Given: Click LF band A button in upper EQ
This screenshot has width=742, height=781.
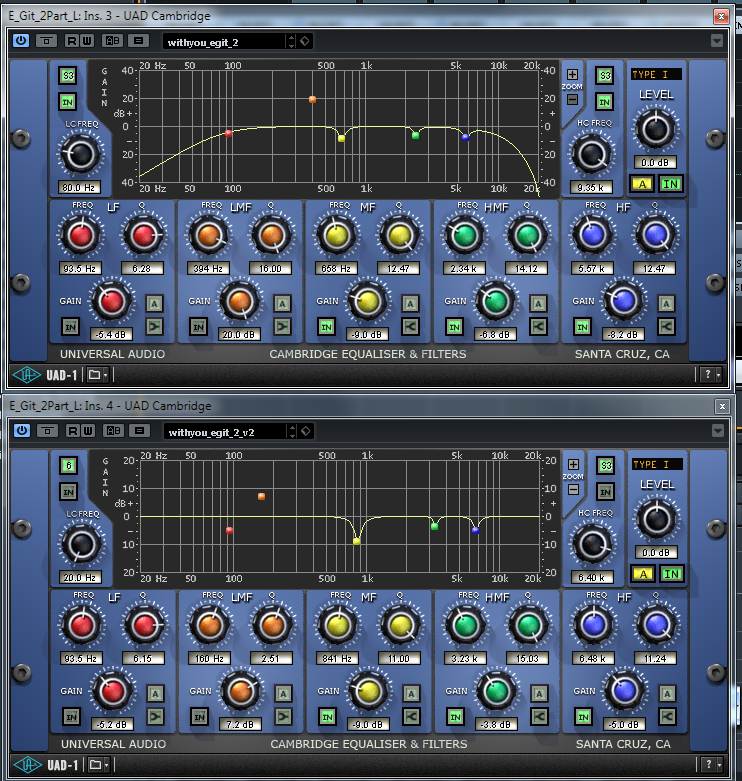Looking at the screenshot, I should tap(154, 303).
